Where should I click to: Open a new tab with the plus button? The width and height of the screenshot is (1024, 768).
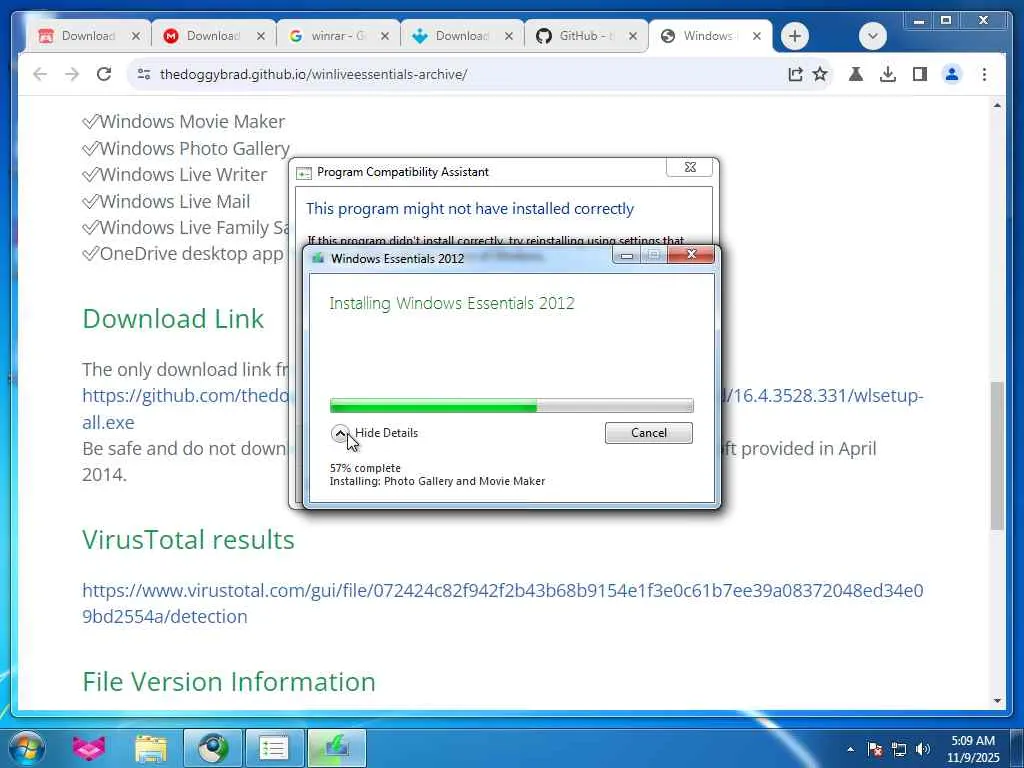coord(795,36)
